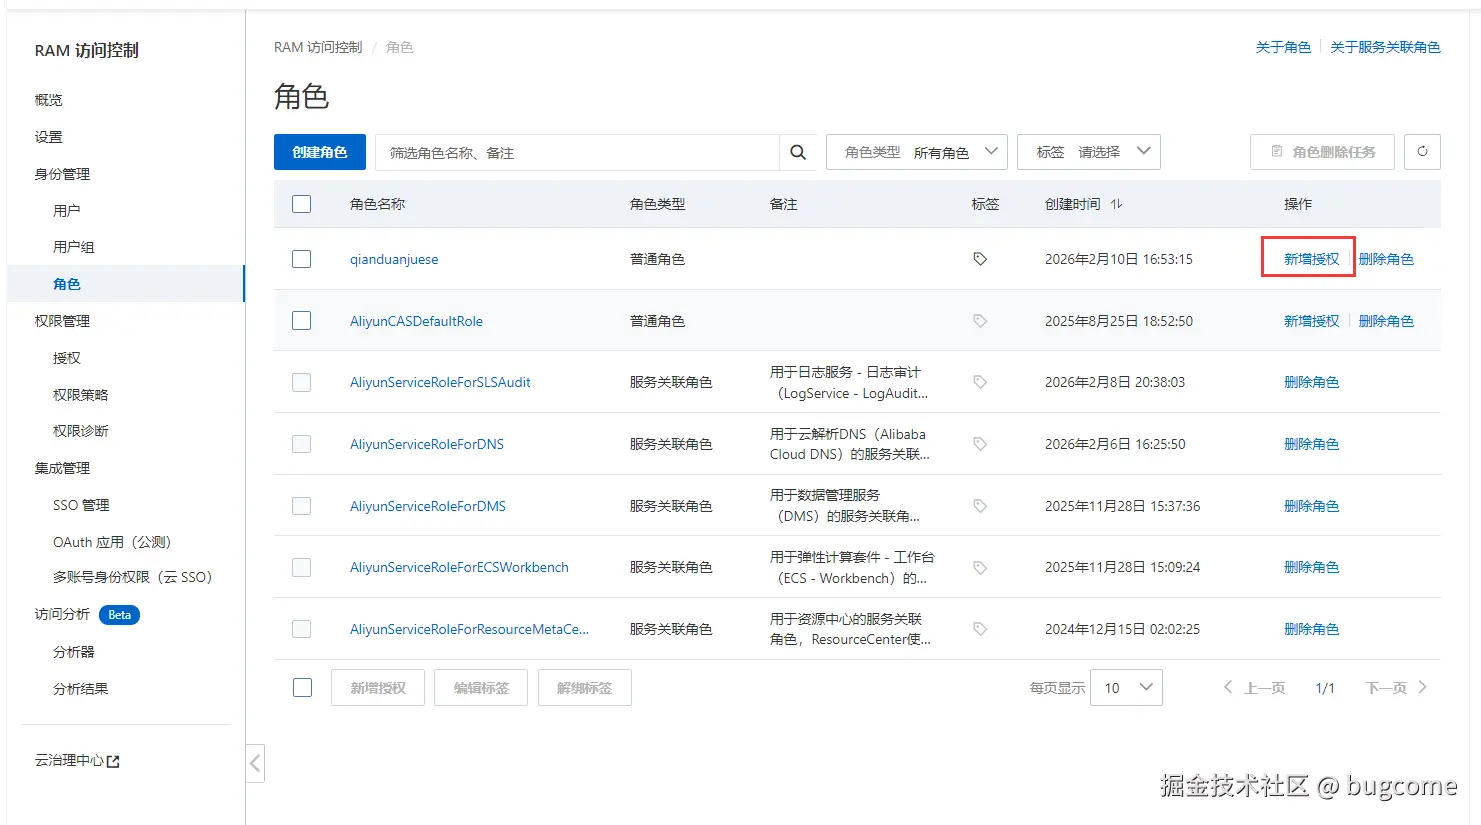Open the AliyunServiceRoleForECSWorkbench role link
1481x825 pixels.
point(459,567)
